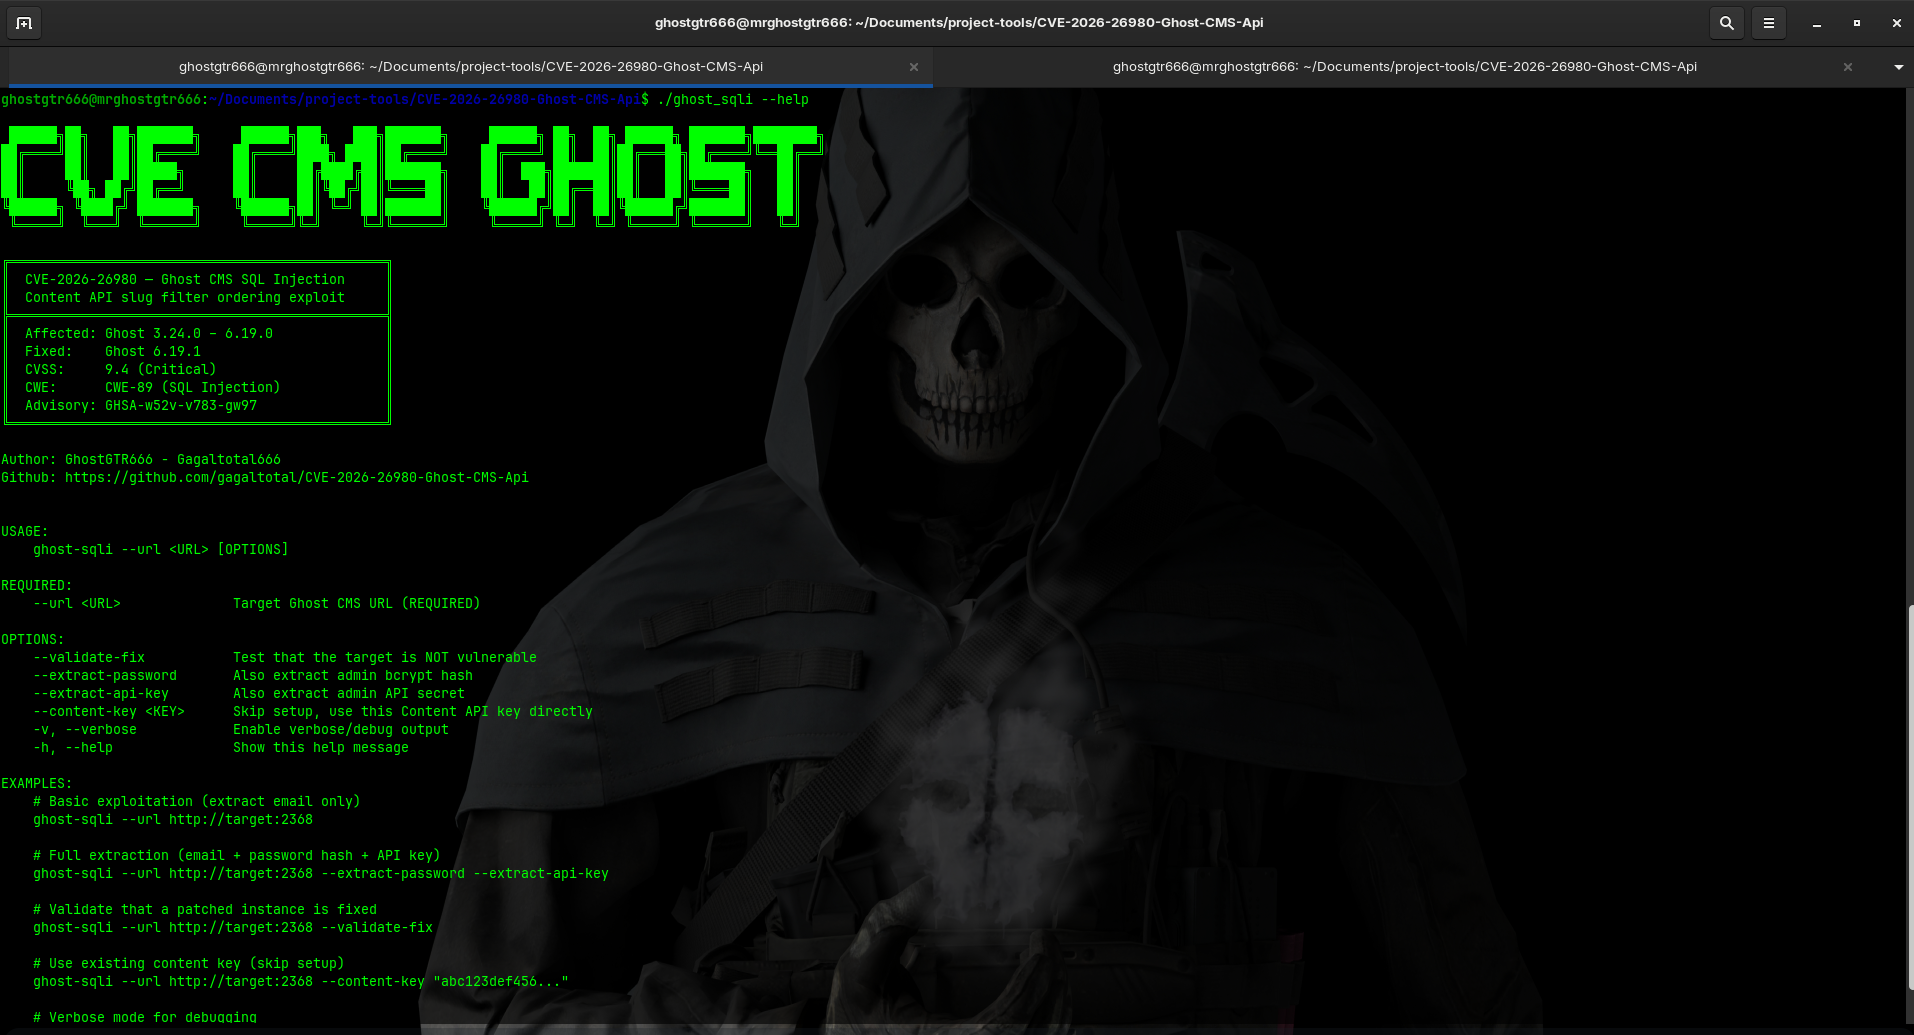The height and width of the screenshot is (1035, 1914).
Task: Switch to the second terminal tab
Action: pyautogui.click(x=1404, y=67)
